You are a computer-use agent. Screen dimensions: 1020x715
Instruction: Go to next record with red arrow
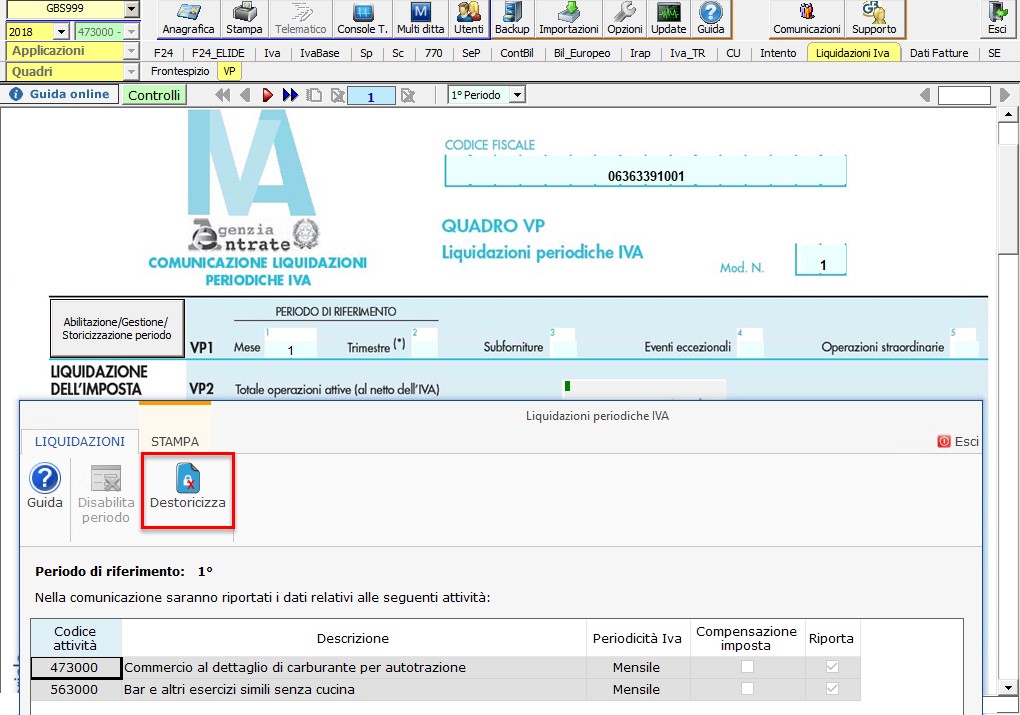pos(267,95)
